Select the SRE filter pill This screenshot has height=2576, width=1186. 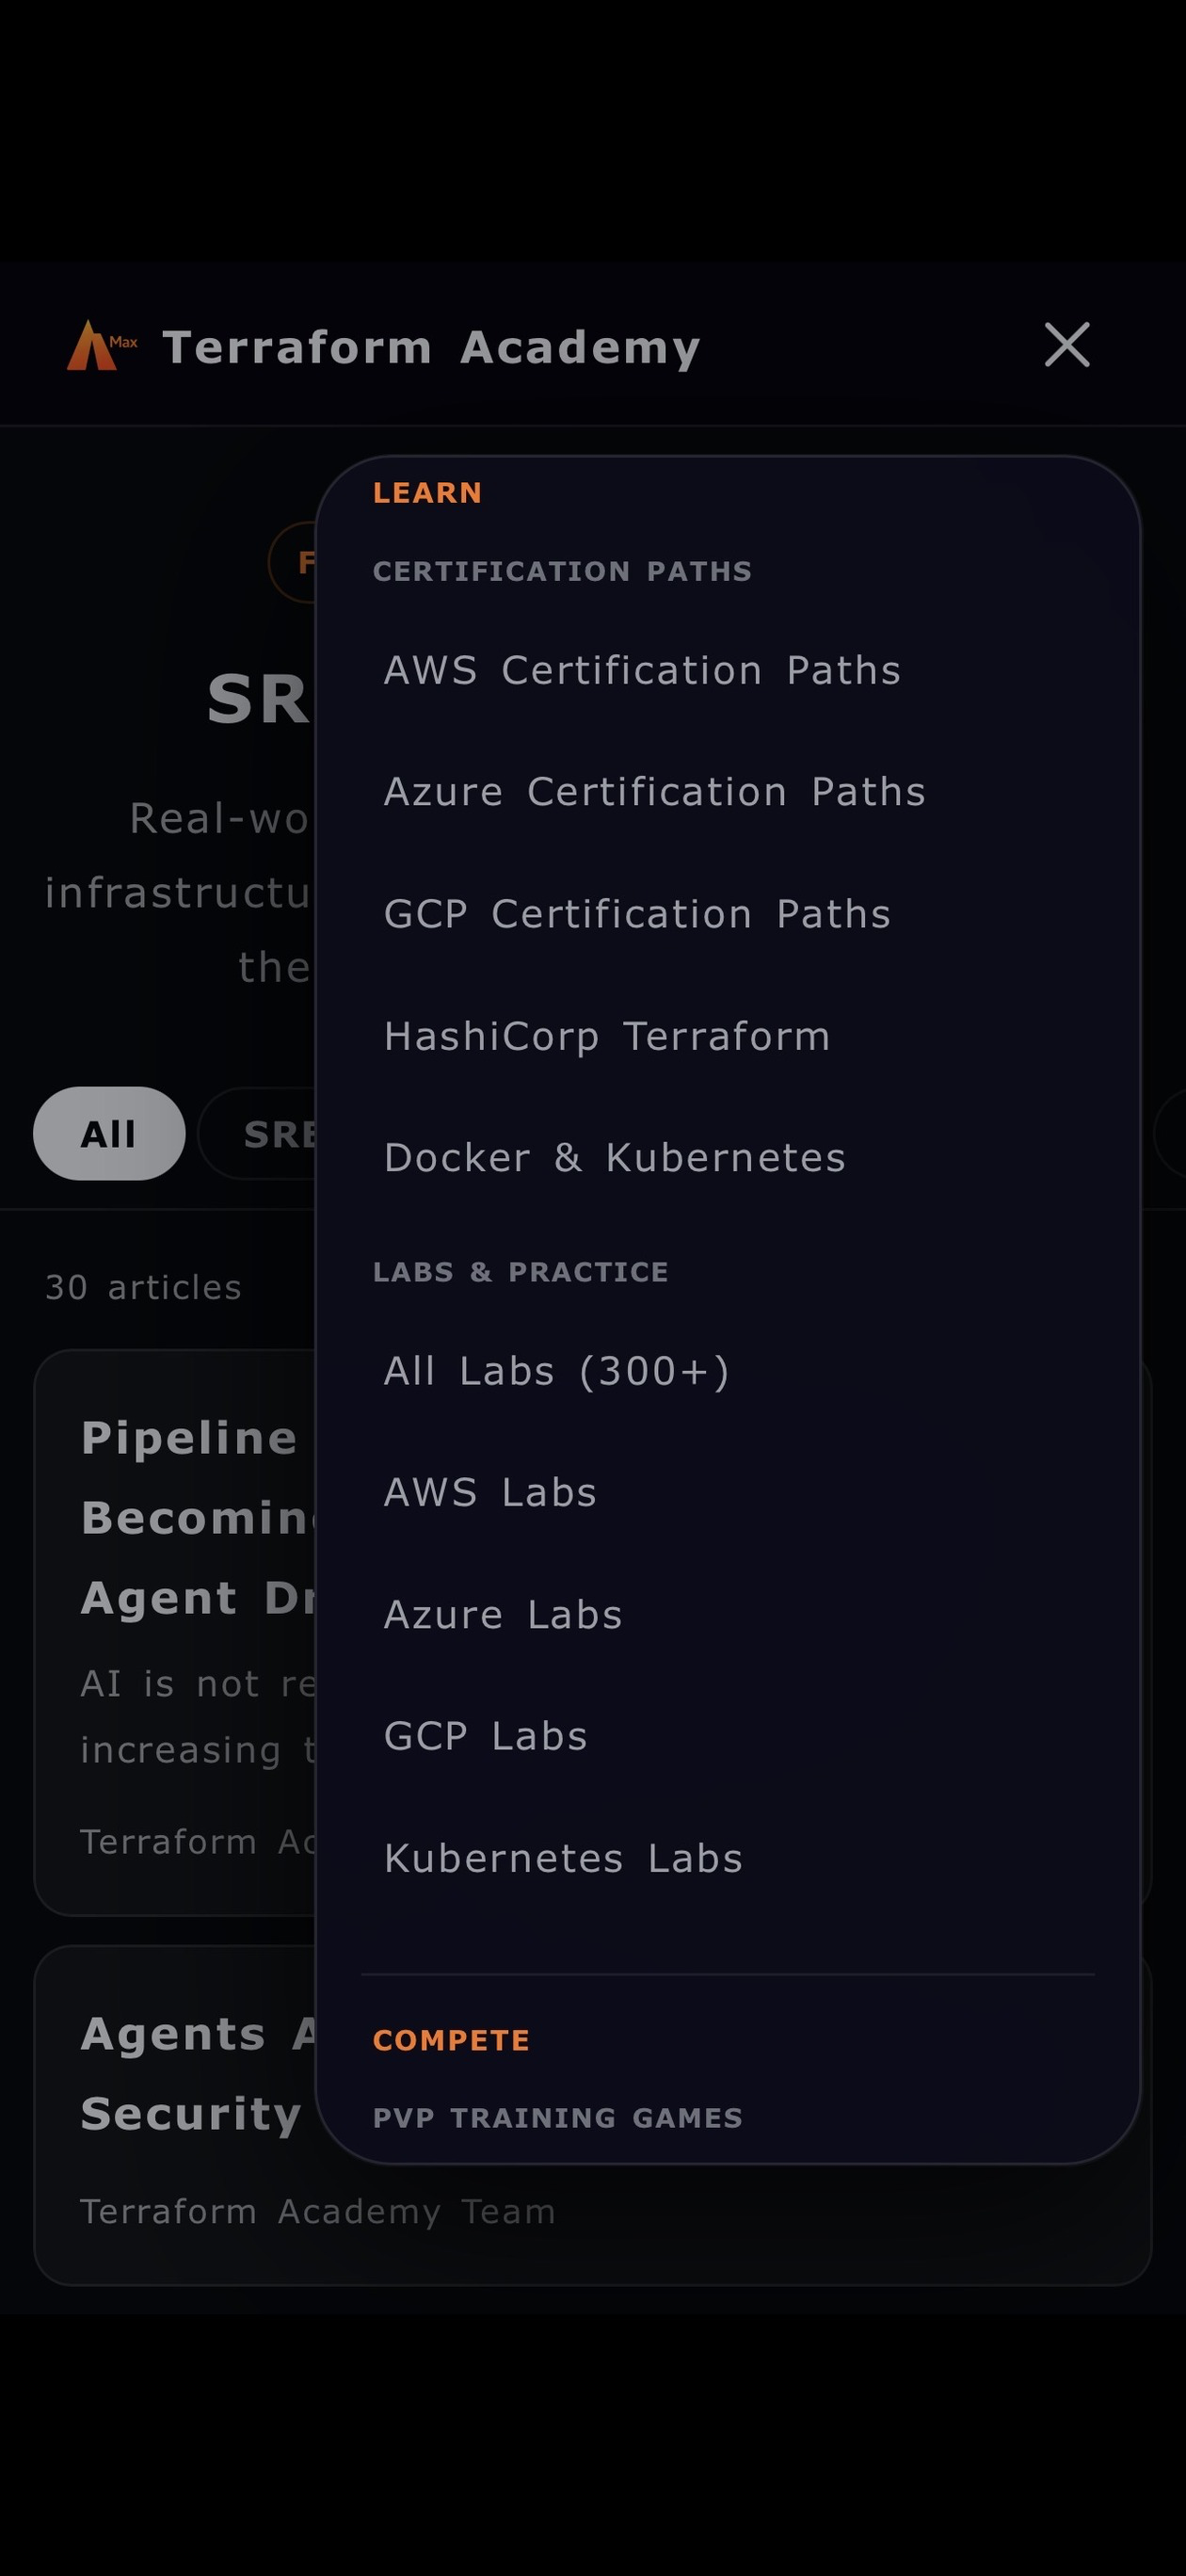coord(258,1134)
